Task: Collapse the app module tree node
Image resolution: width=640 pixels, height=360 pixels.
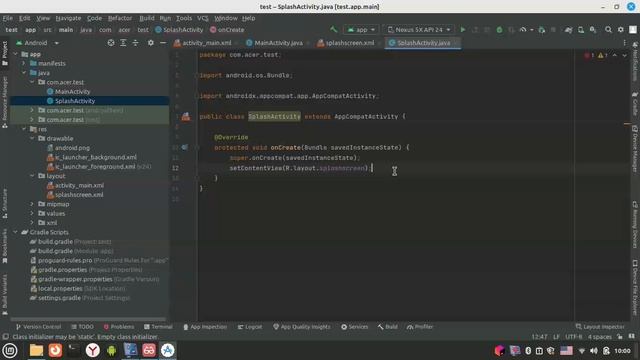Action: tap(16, 54)
